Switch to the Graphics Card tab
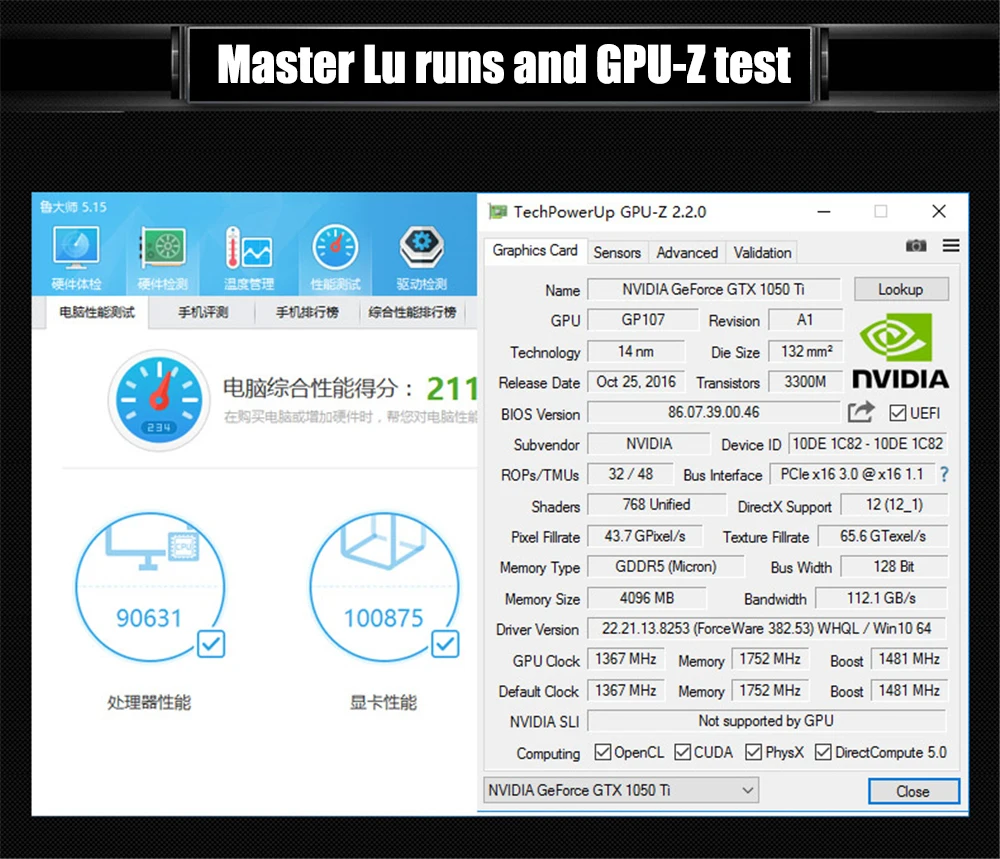The image size is (1000, 859). click(x=534, y=251)
